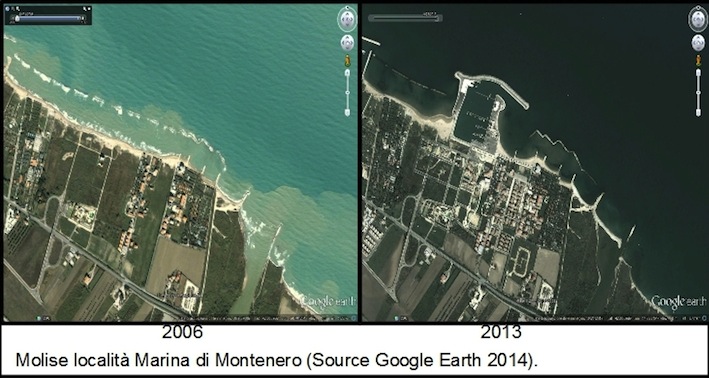Click the 2013 historical imagery time slider handle
Image resolution: width=709 pixels, height=378 pixels.
click(438, 18)
